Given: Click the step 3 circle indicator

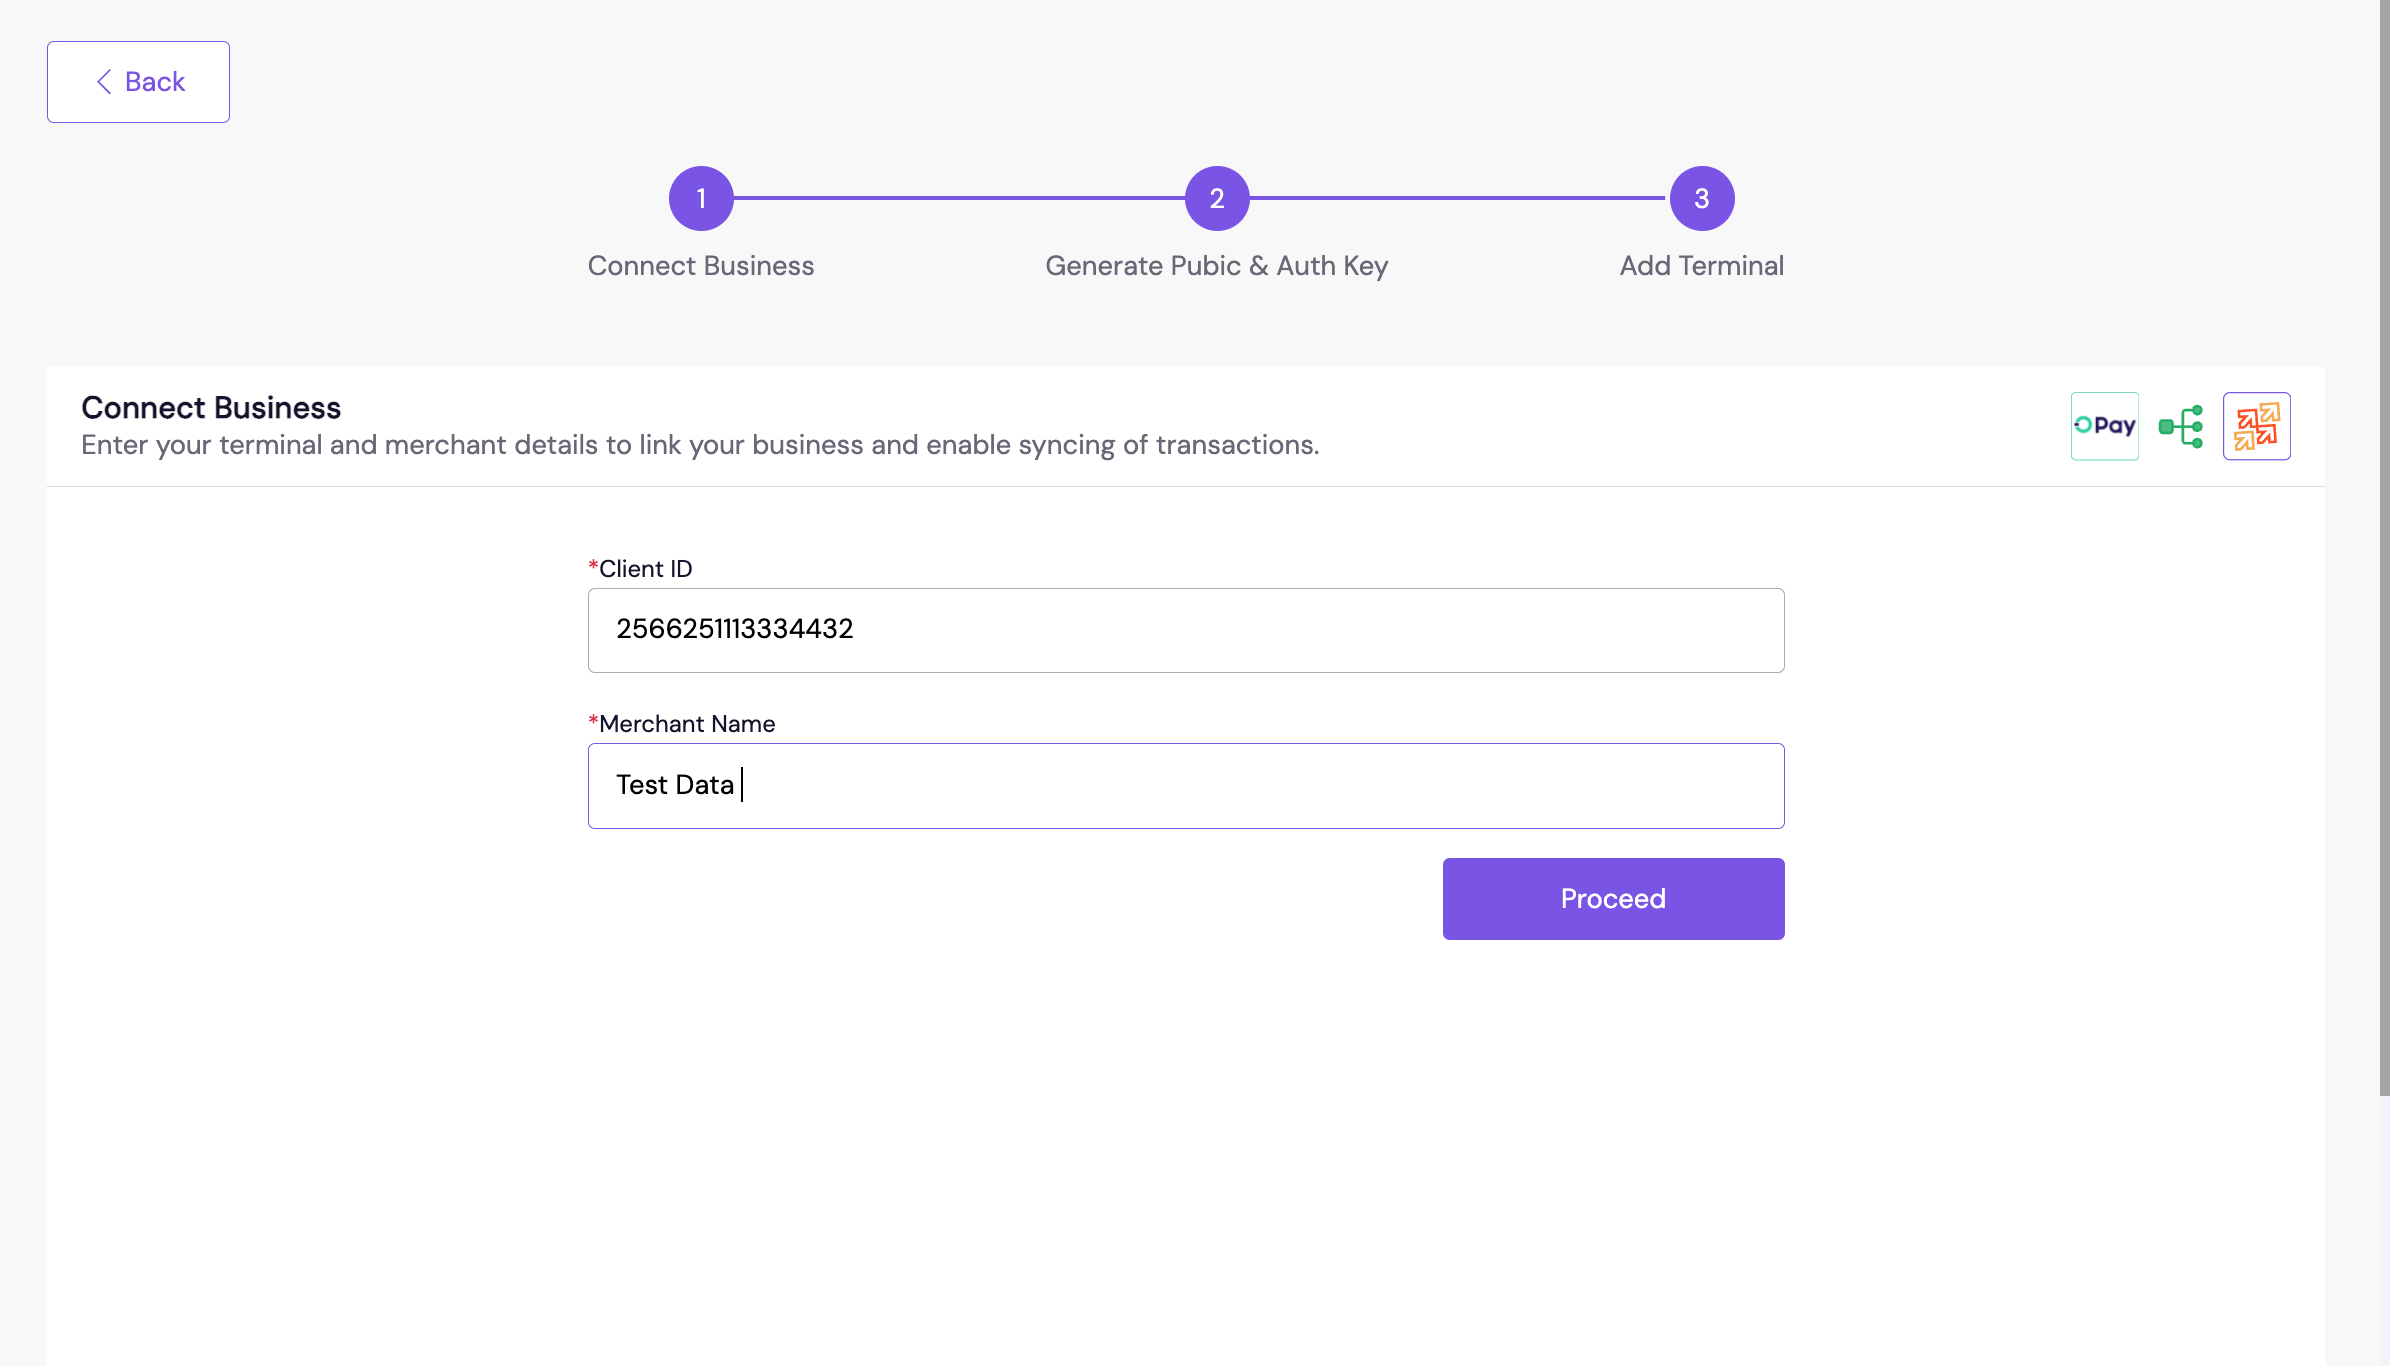Looking at the screenshot, I should [x=1701, y=198].
